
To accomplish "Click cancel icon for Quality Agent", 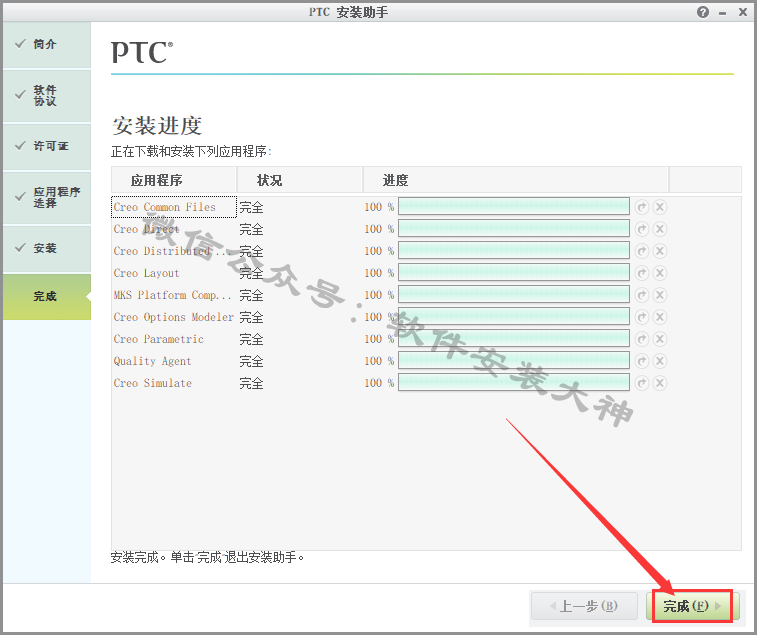I will pyautogui.click(x=660, y=361).
